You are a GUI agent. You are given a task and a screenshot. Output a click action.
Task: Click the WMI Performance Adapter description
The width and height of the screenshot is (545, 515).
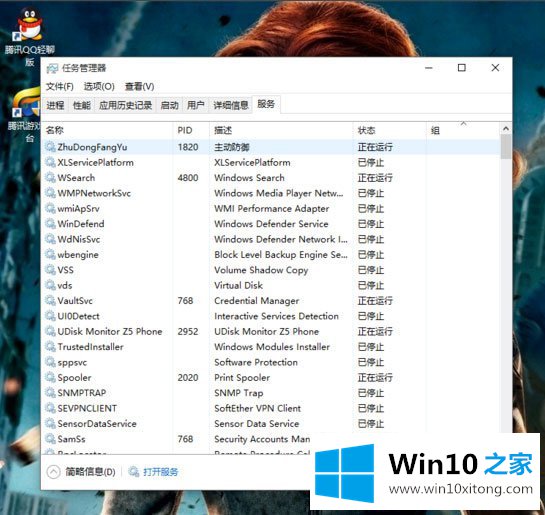pos(271,209)
